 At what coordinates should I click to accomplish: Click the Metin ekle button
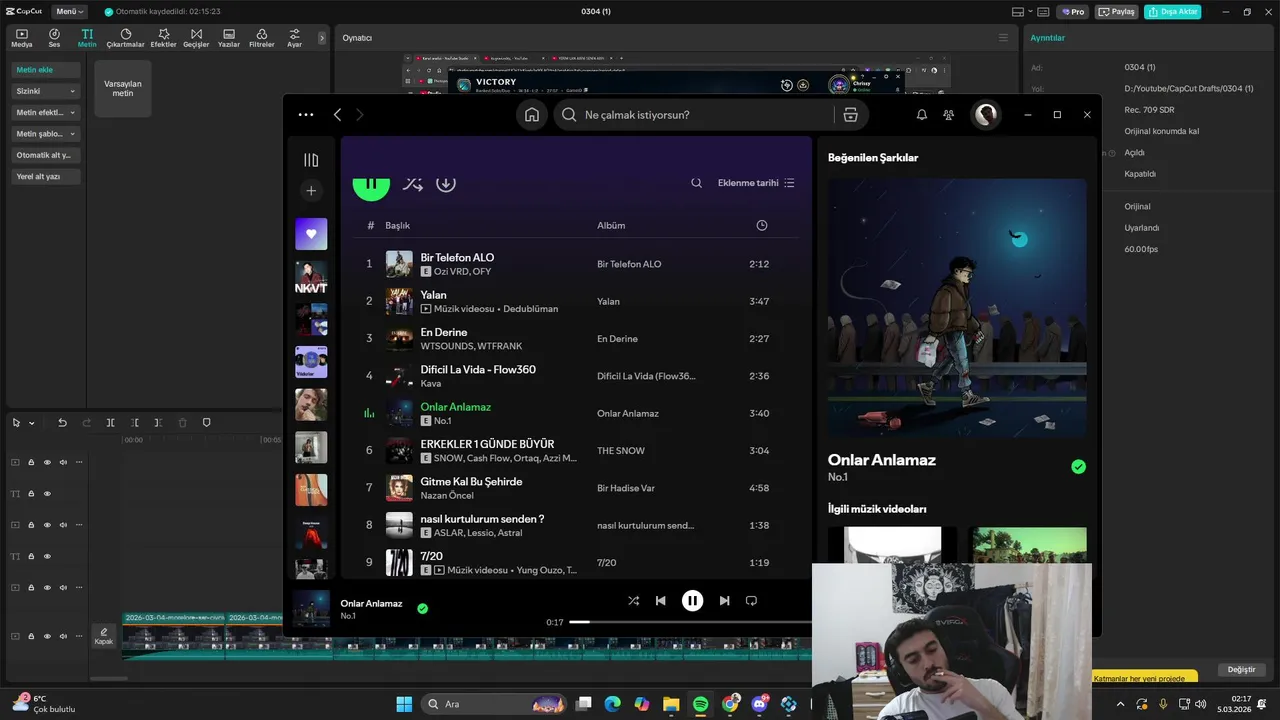46,70
